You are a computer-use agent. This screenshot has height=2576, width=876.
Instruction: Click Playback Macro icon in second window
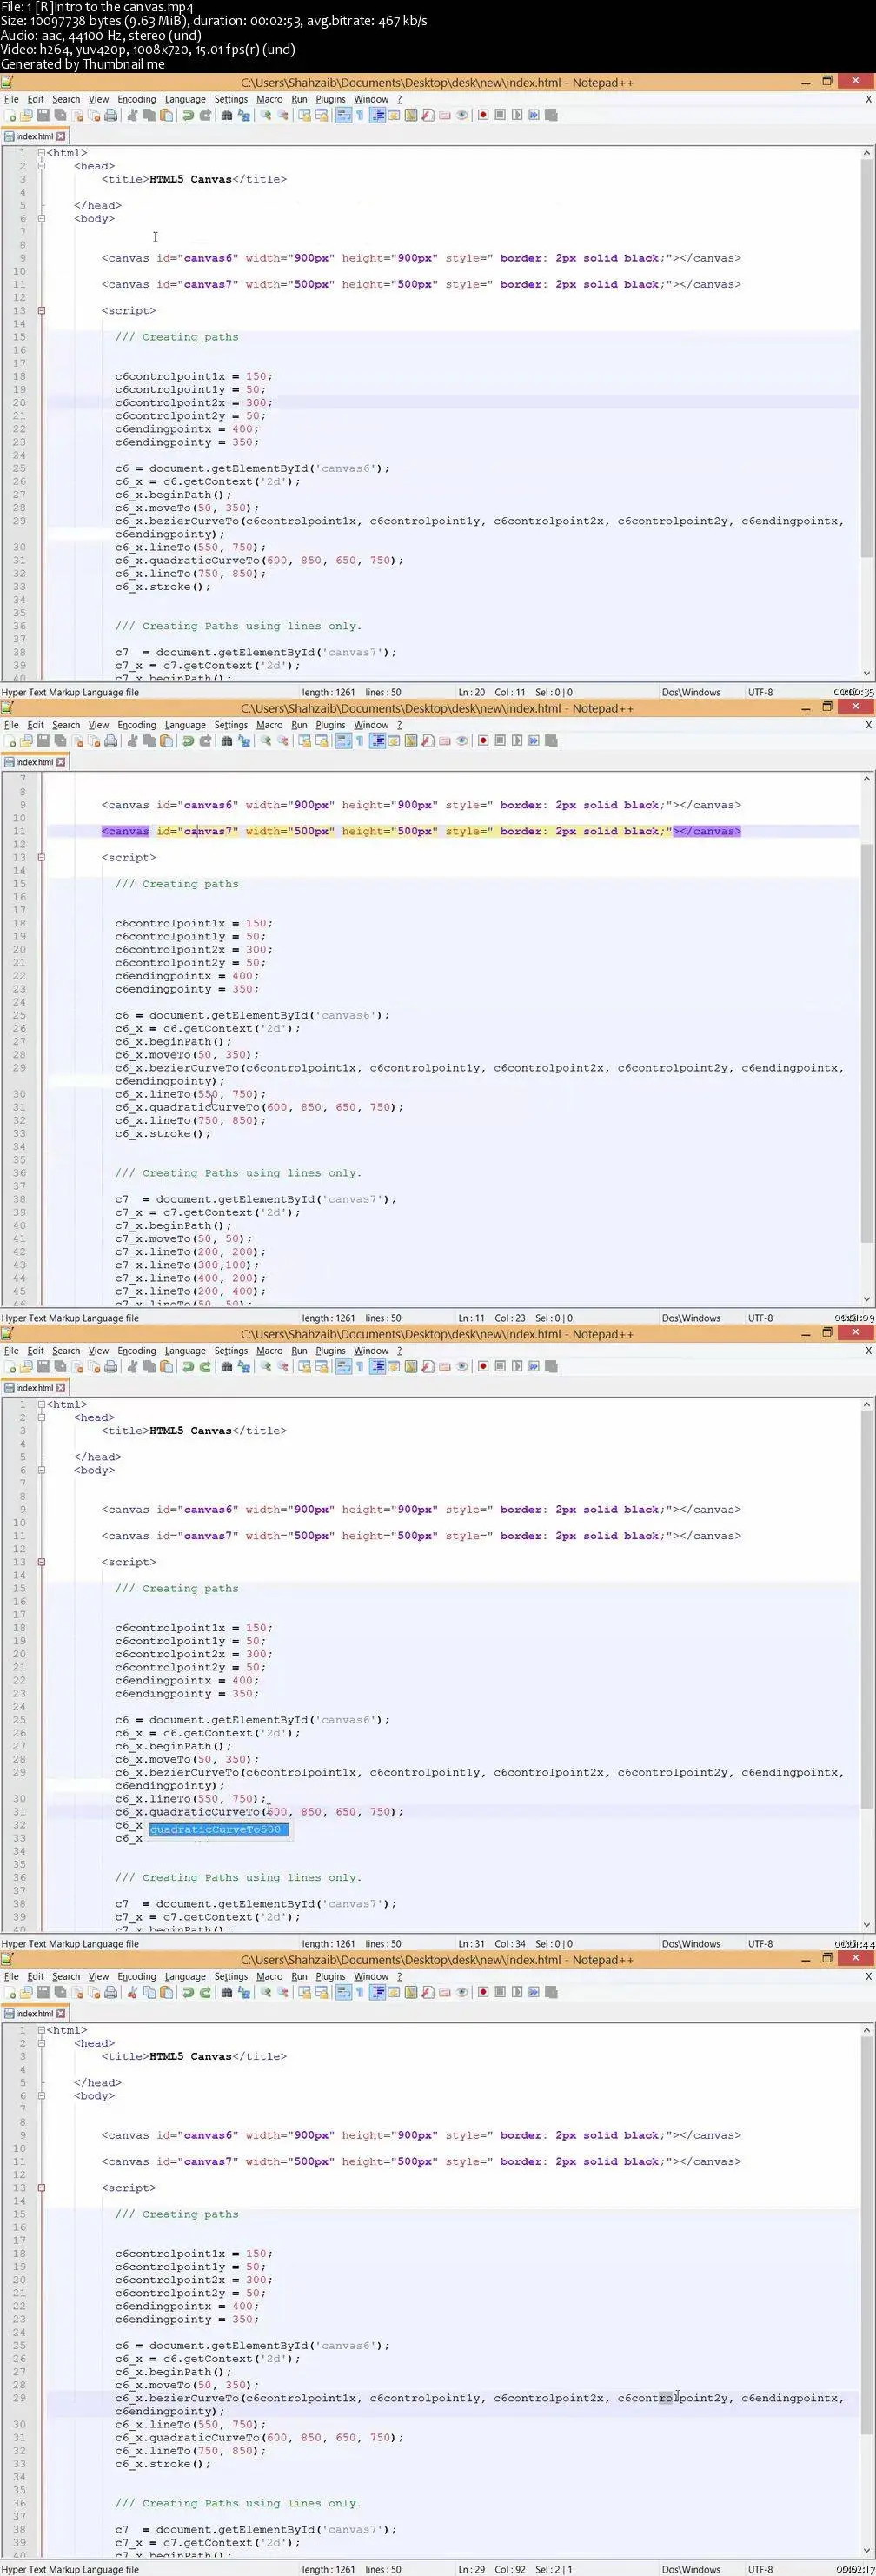(x=517, y=741)
